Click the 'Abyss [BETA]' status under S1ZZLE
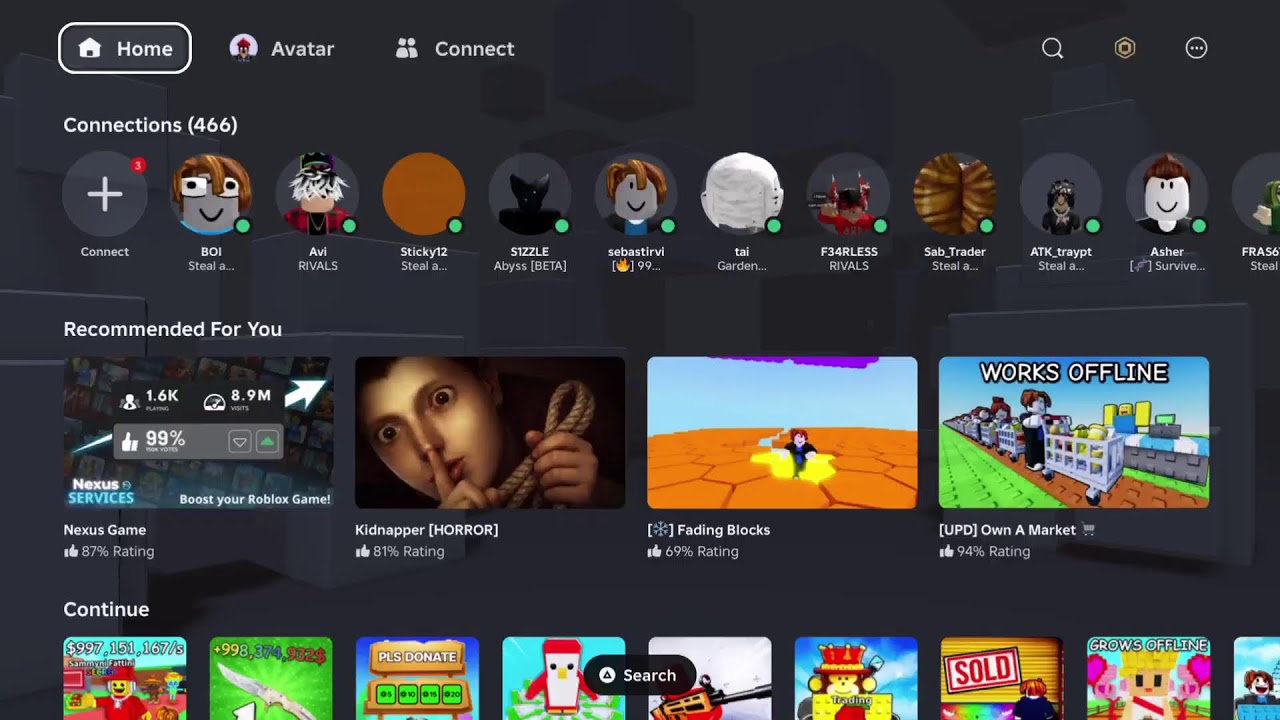 click(x=530, y=266)
